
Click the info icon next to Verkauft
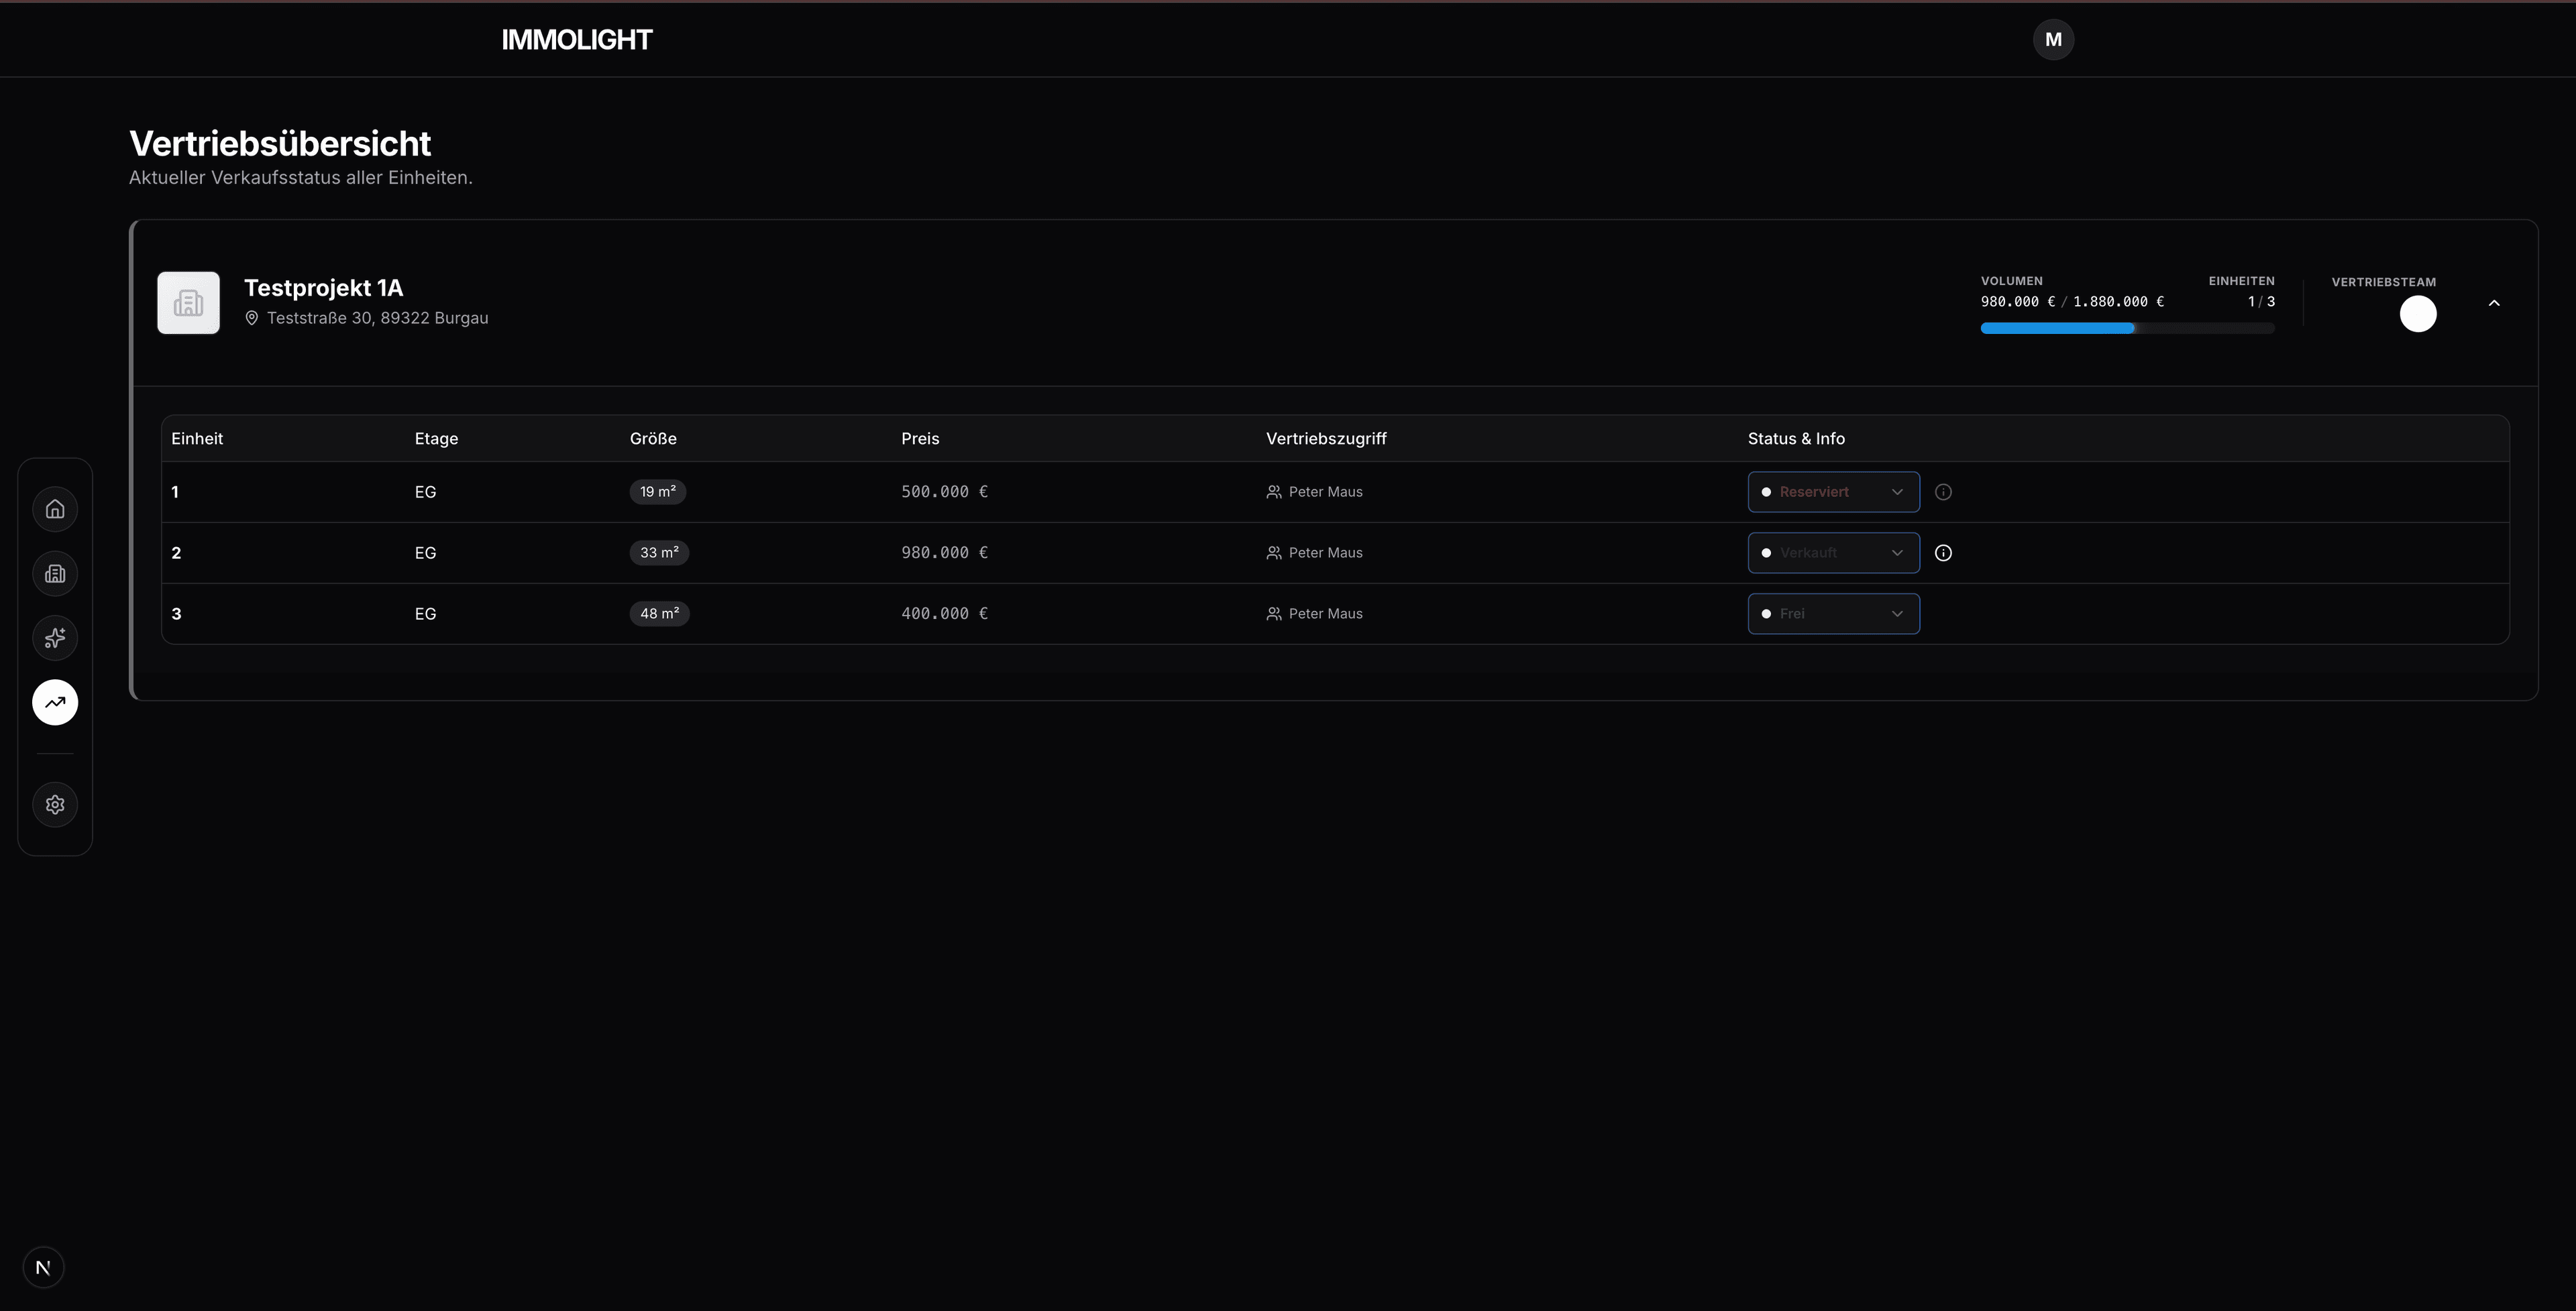tap(1943, 553)
